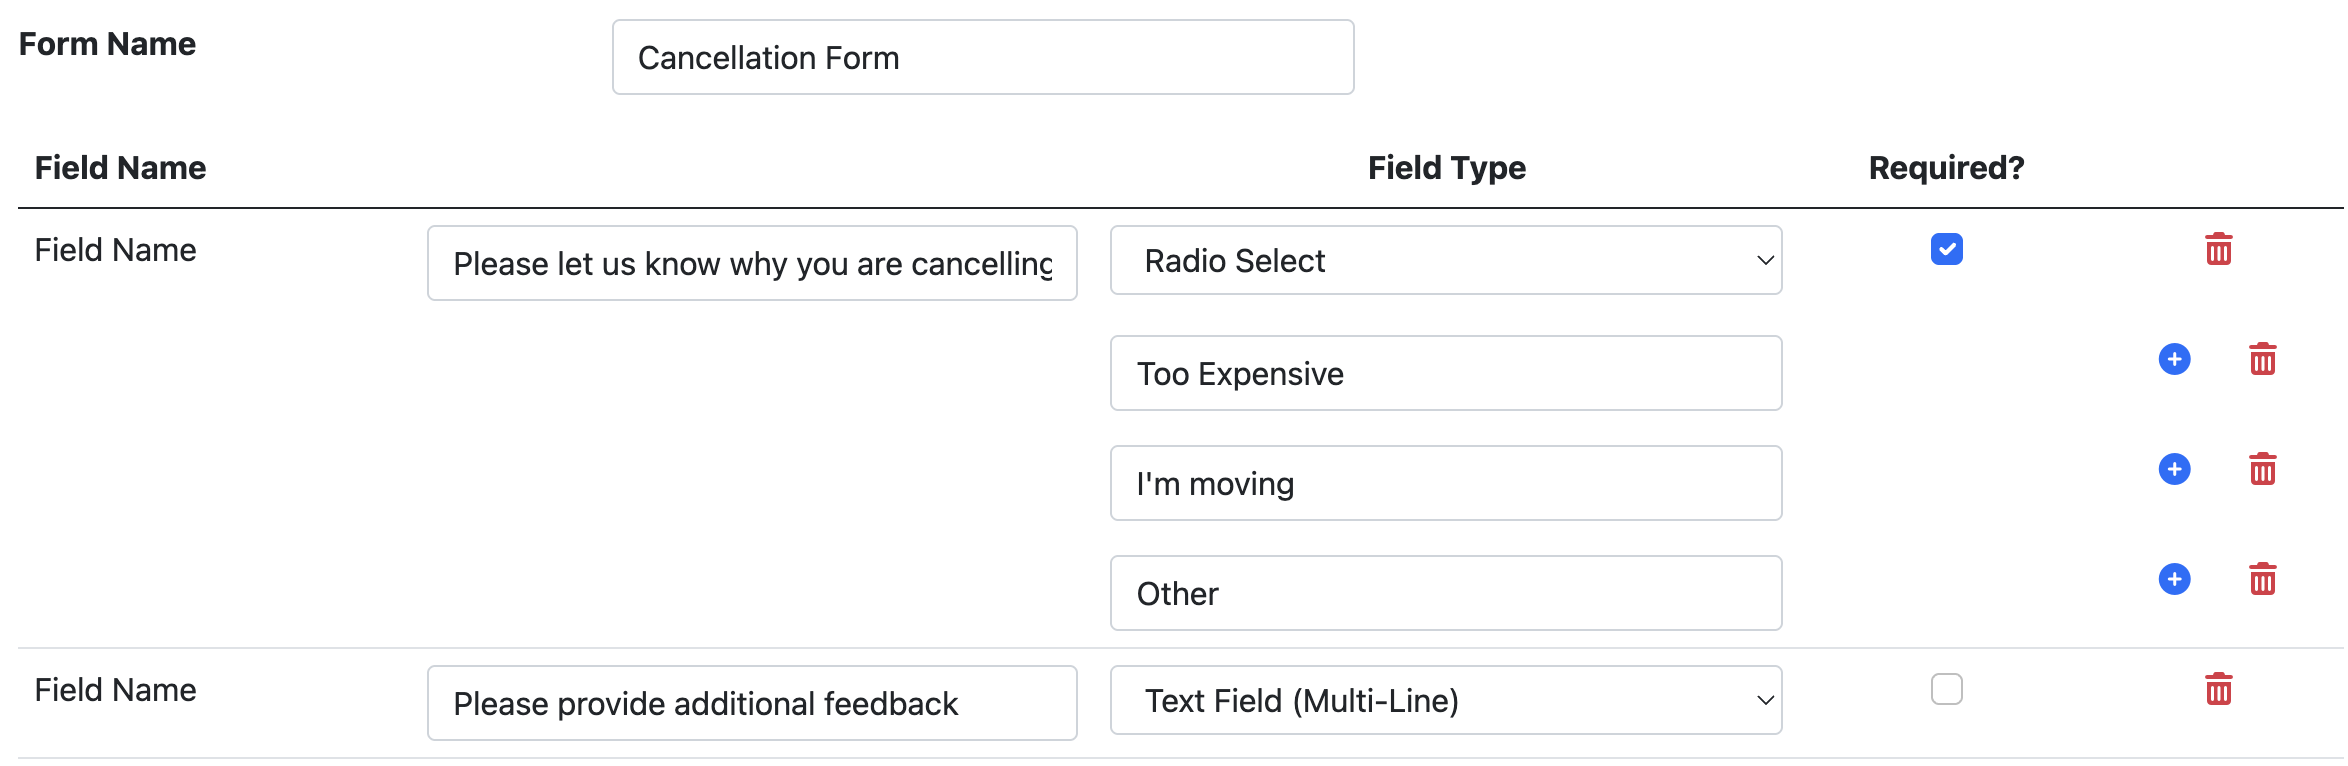Click the Required? column header
Screen dimensions: 2348x766
click(x=1945, y=168)
